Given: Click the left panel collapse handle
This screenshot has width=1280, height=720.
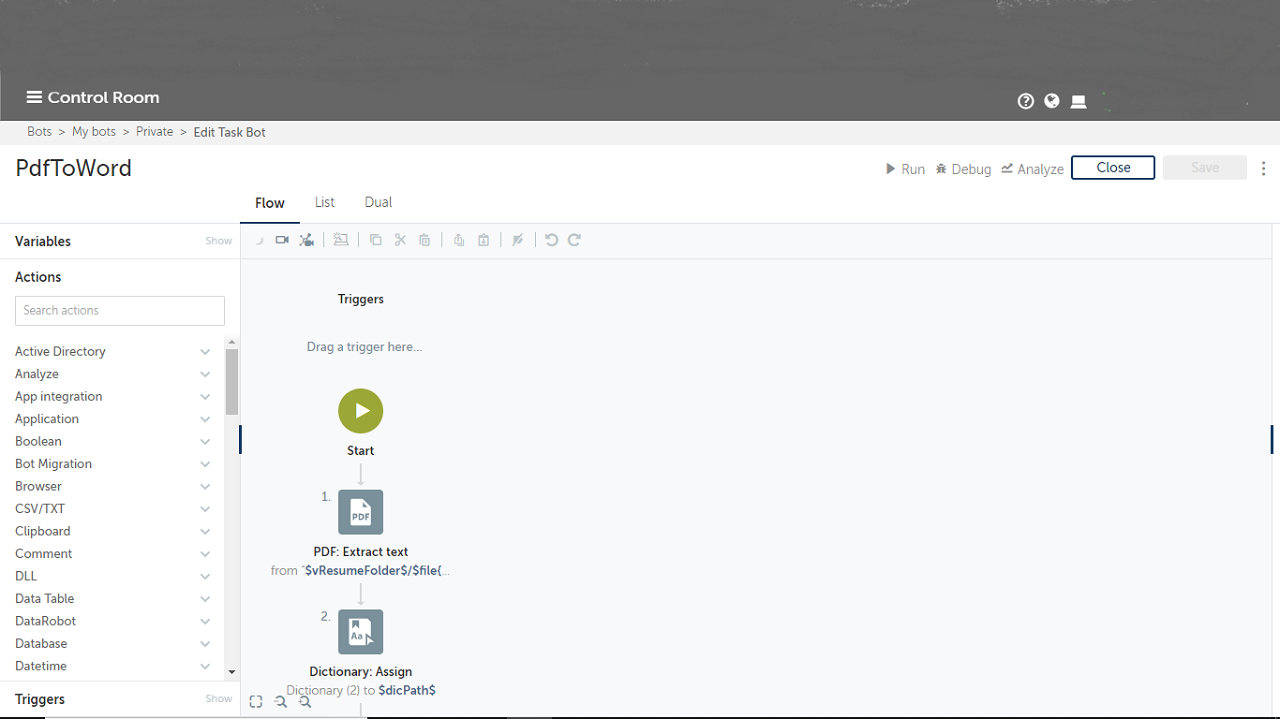Looking at the screenshot, I should click(x=241, y=439).
